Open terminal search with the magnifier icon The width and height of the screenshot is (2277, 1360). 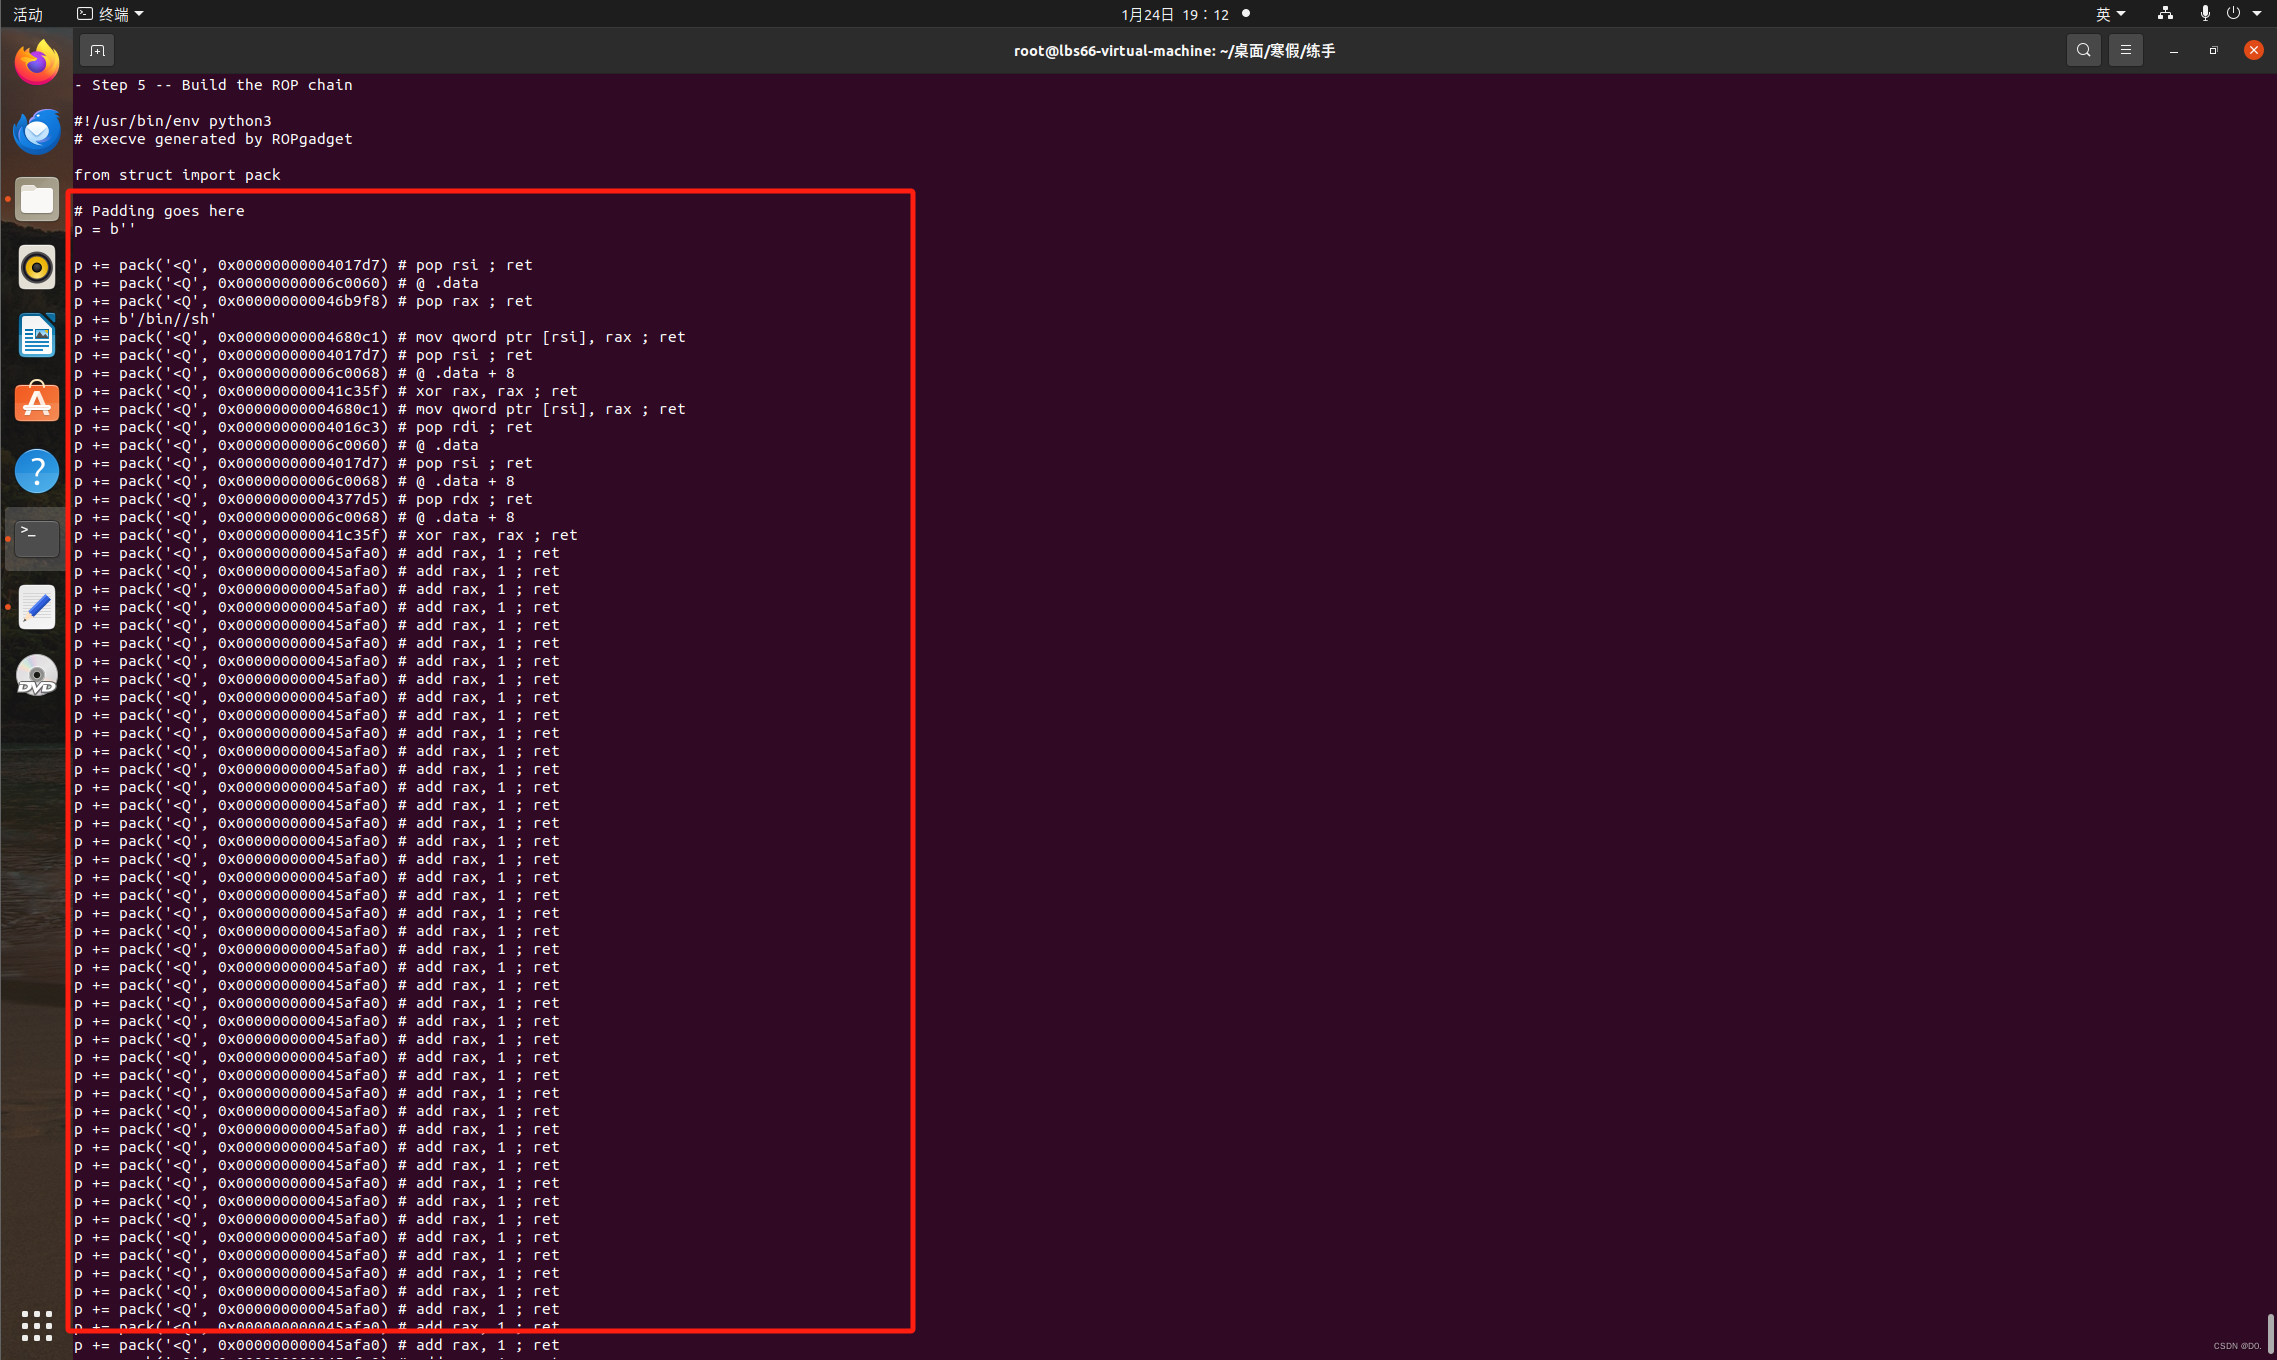pos(2082,50)
